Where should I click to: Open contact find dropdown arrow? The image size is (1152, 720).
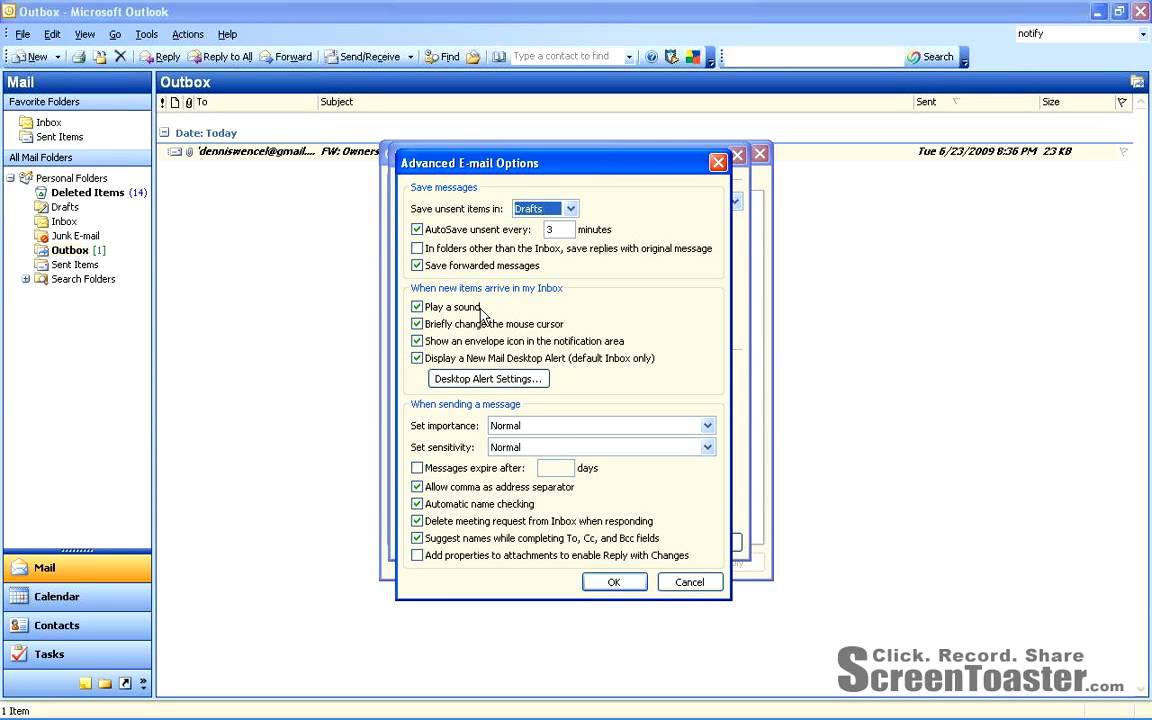(x=629, y=57)
